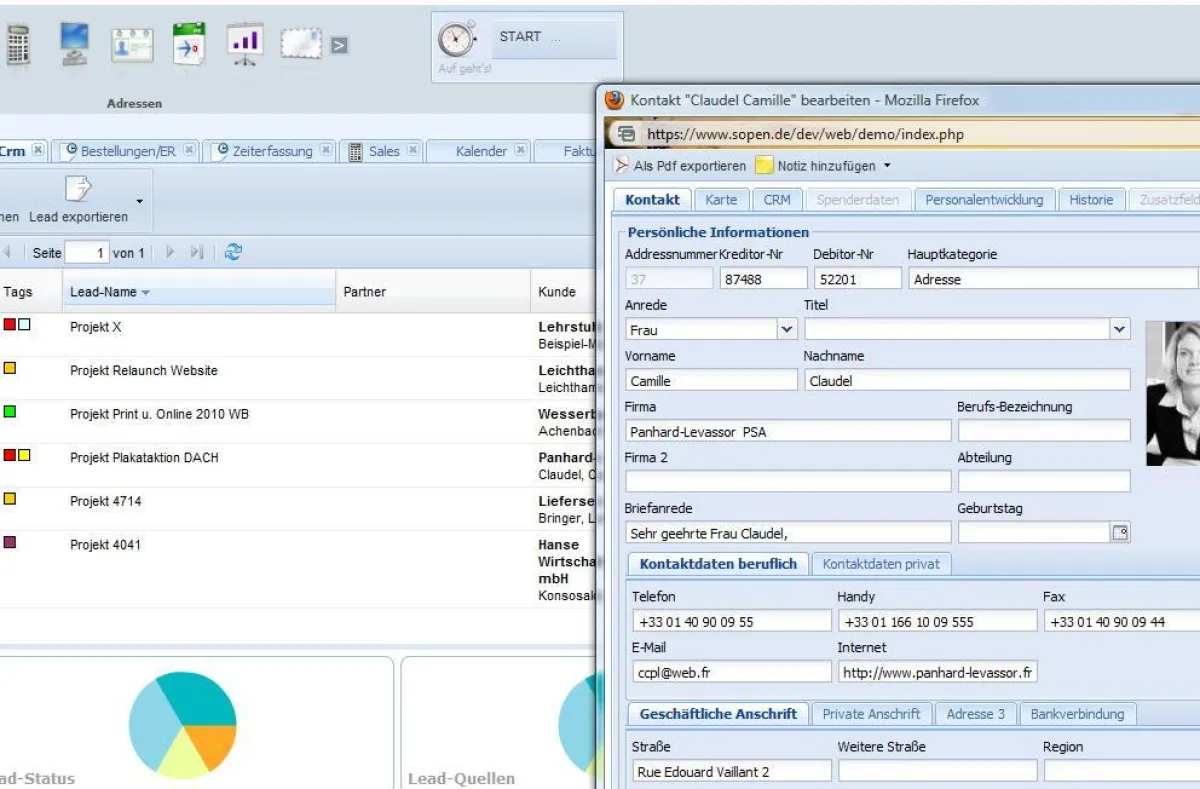Screen dimensions: 1200x789
Task: Click the green tag of Projekt Print
Action: (10, 412)
